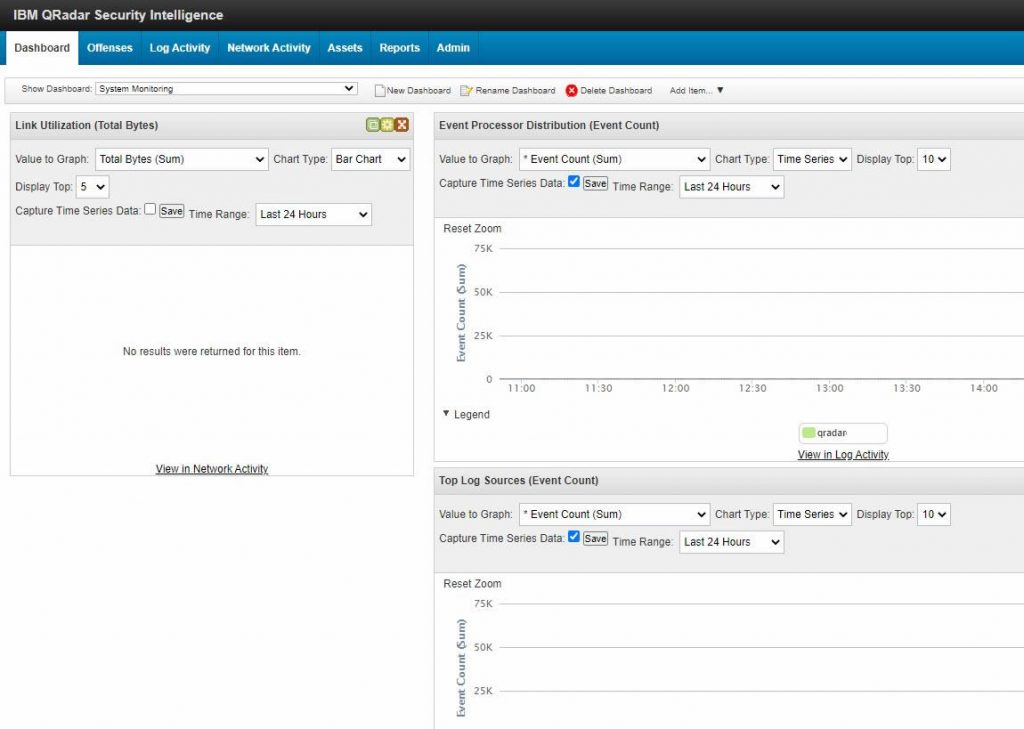Open the Add Item menu

(696, 90)
